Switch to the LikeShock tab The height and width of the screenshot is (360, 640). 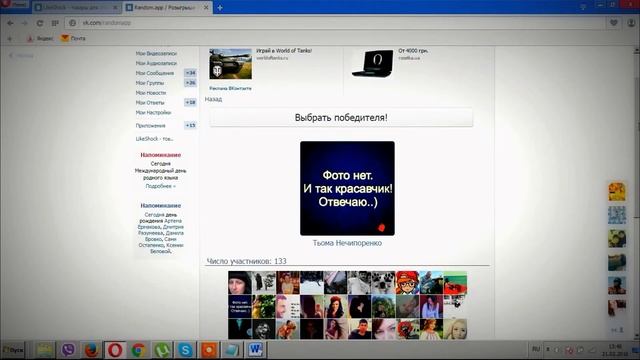[x=77, y=7]
